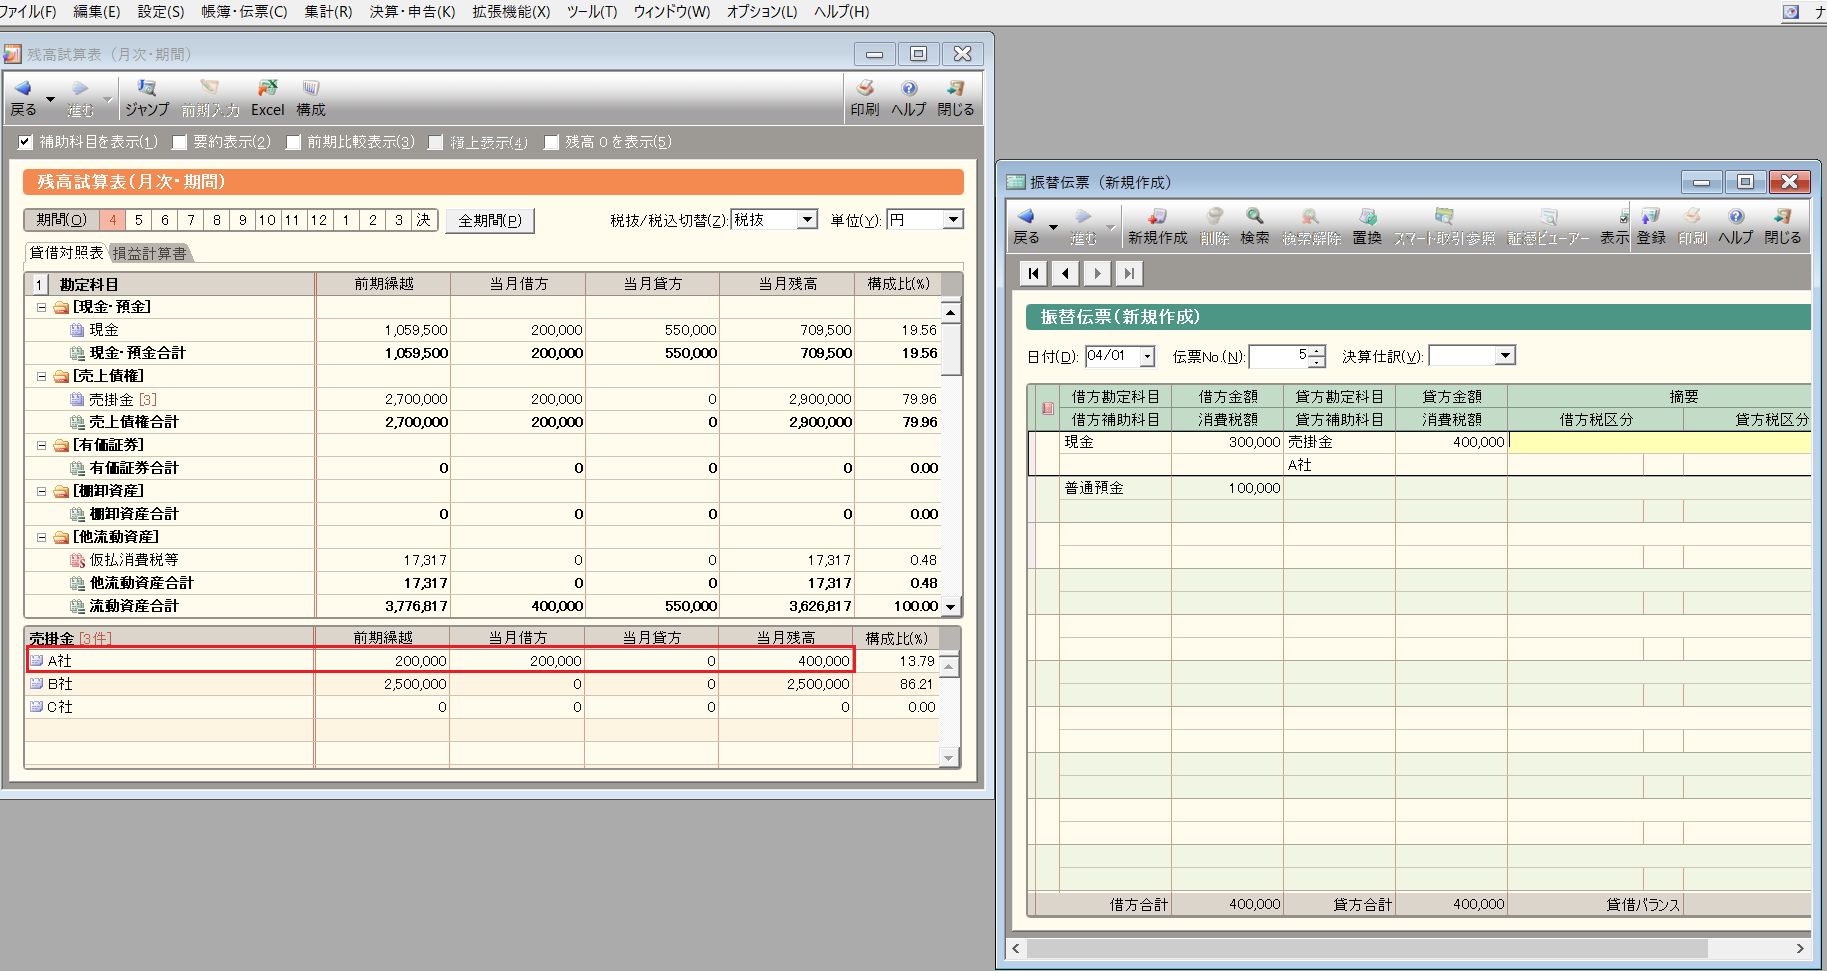Click 全期間(P) button
This screenshot has width=1827, height=971.
pos(490,220)
